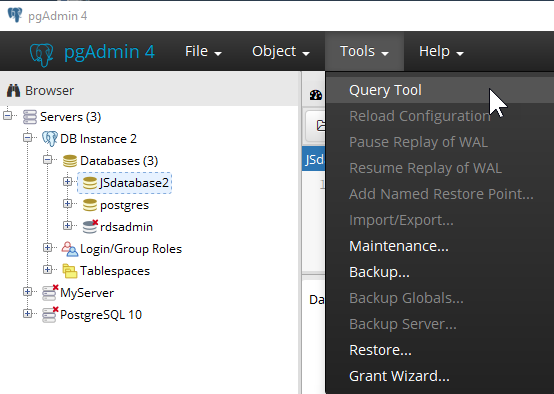The height and width of the screenshot is (394, 554).
Task: Select the Servers group icon
Action: [x=30, y=117]
